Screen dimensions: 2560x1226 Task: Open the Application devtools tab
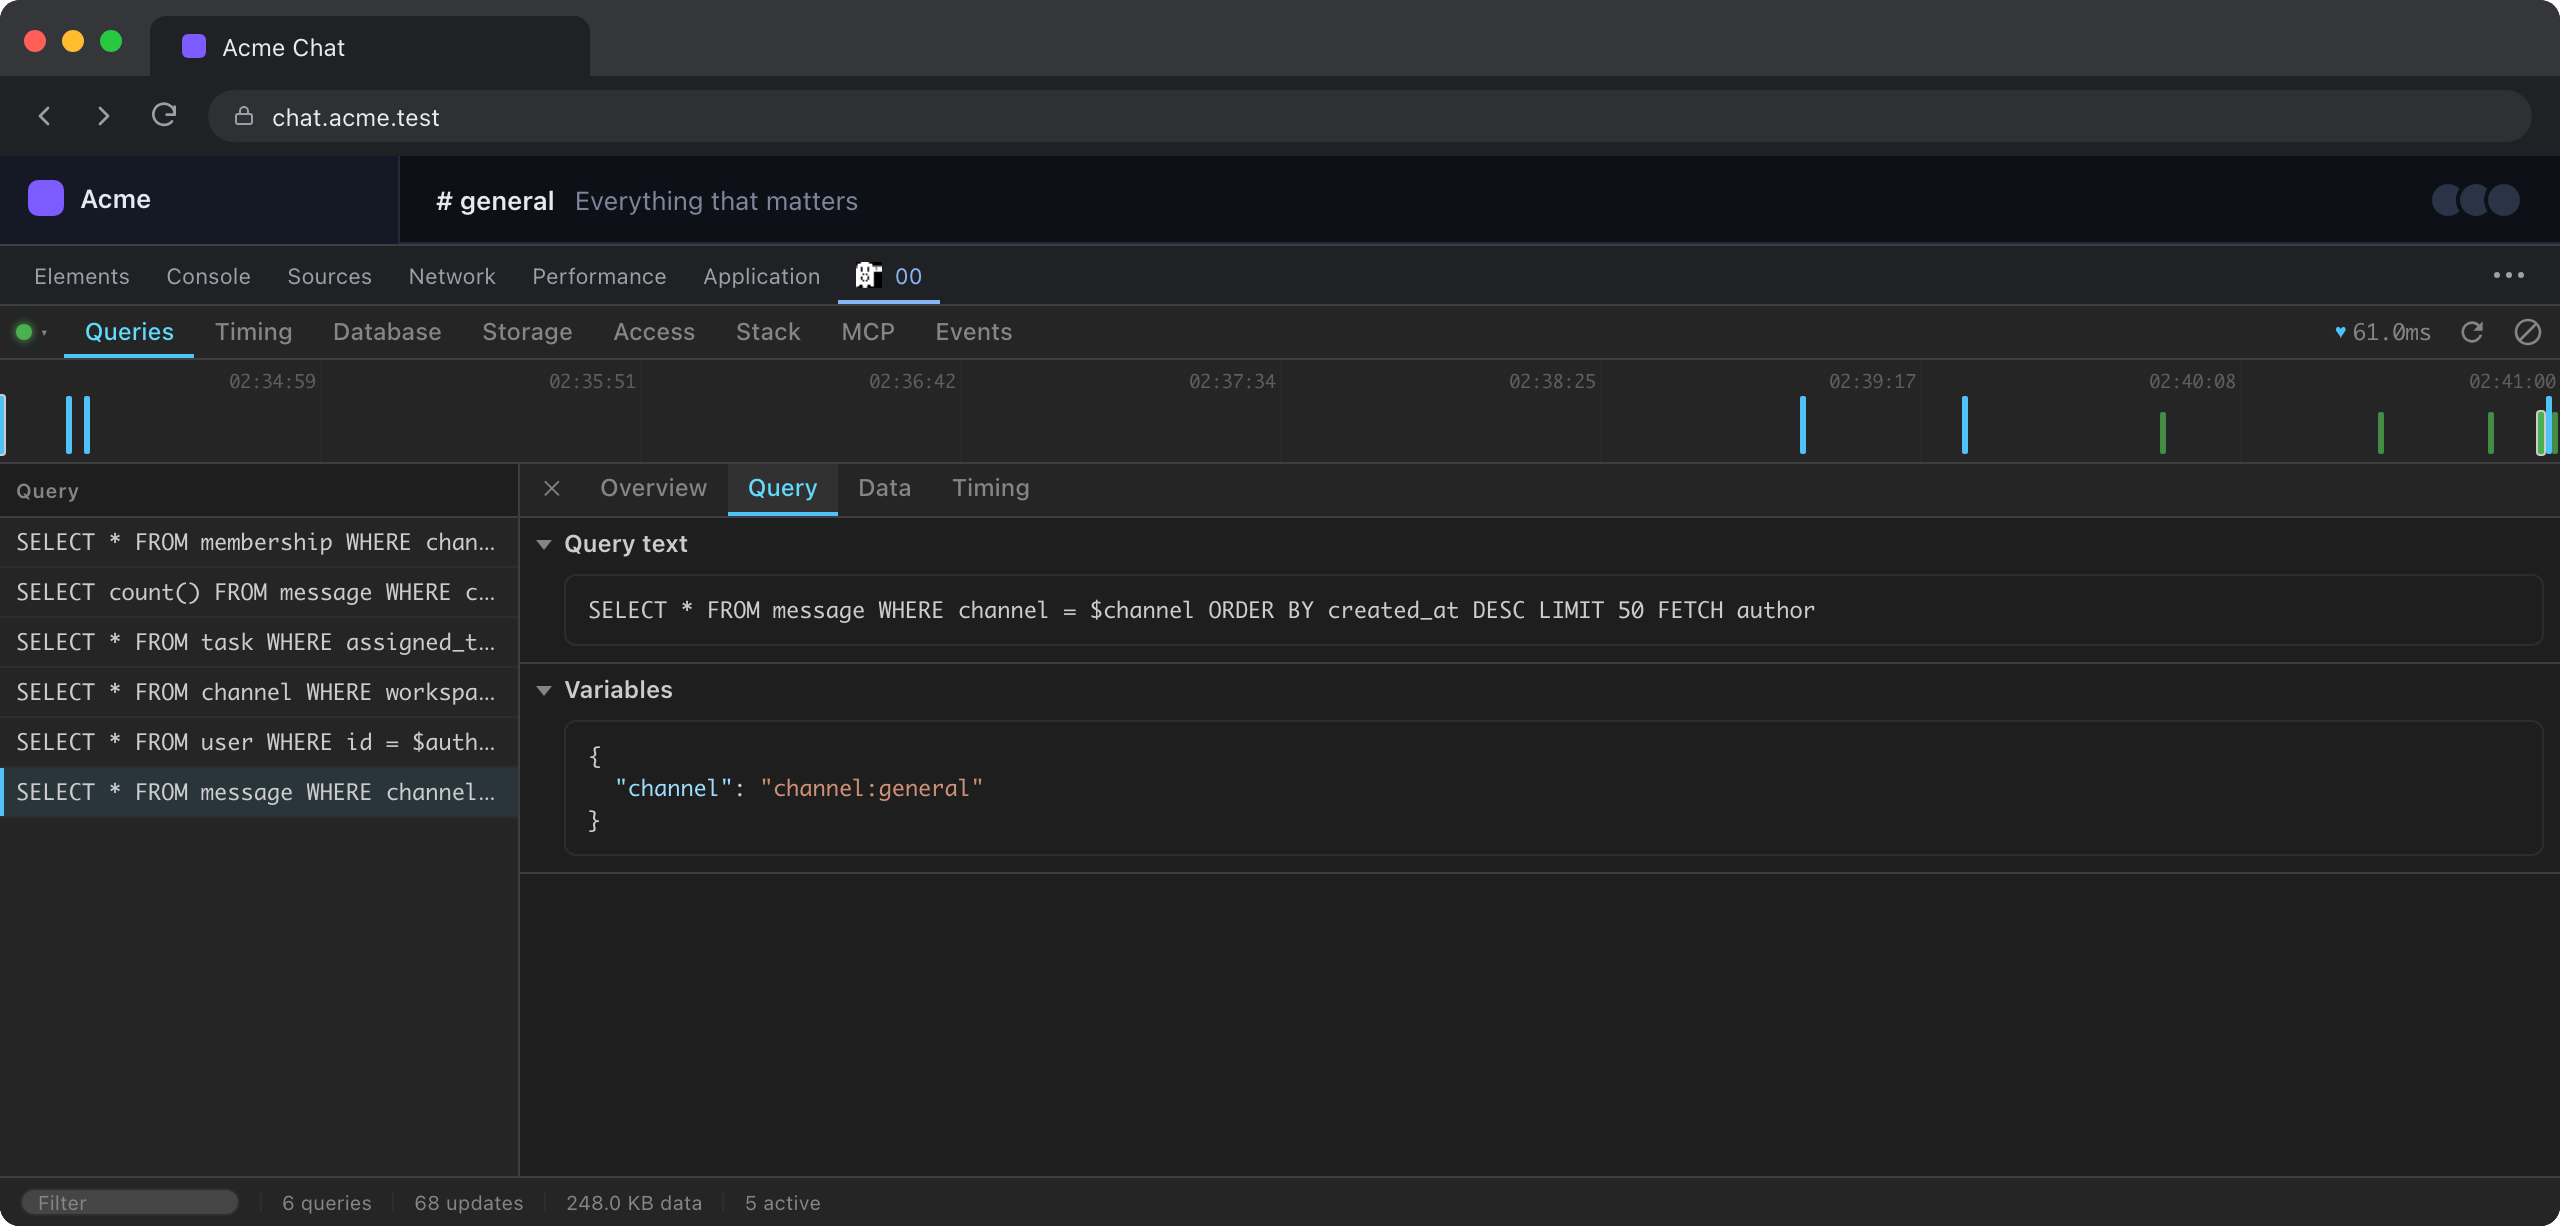pos(761,276)
